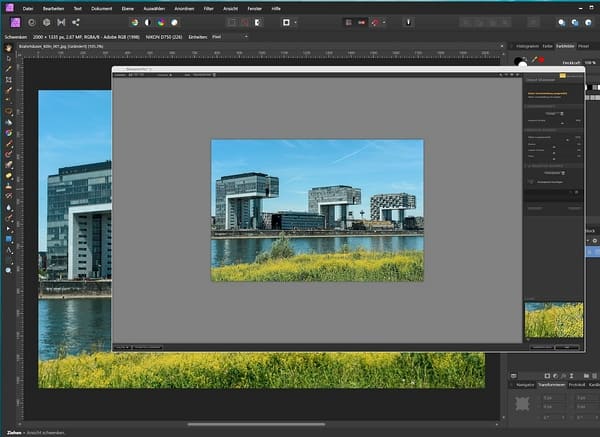Open the Bearbeiten menu
The image size is (600, 437).
point(53,8)
